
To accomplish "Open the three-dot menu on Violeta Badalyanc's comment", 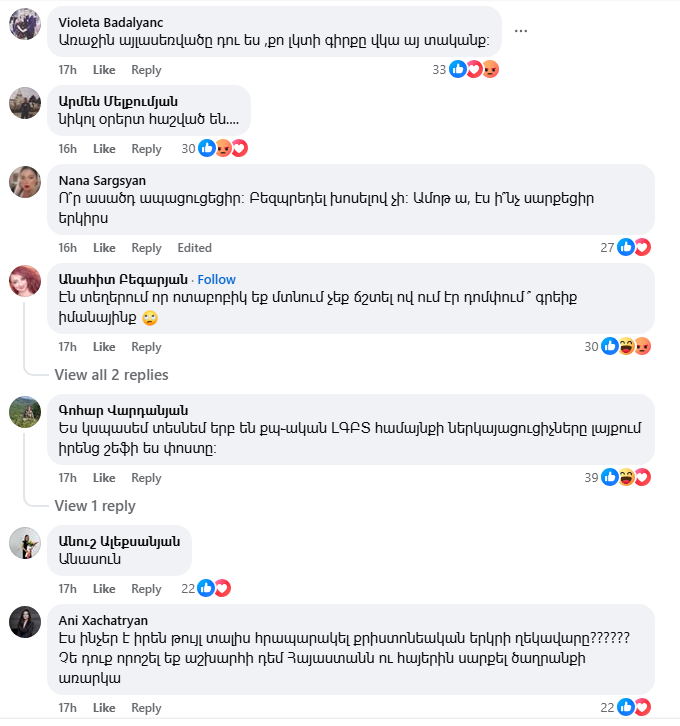I will click(520, 30).
